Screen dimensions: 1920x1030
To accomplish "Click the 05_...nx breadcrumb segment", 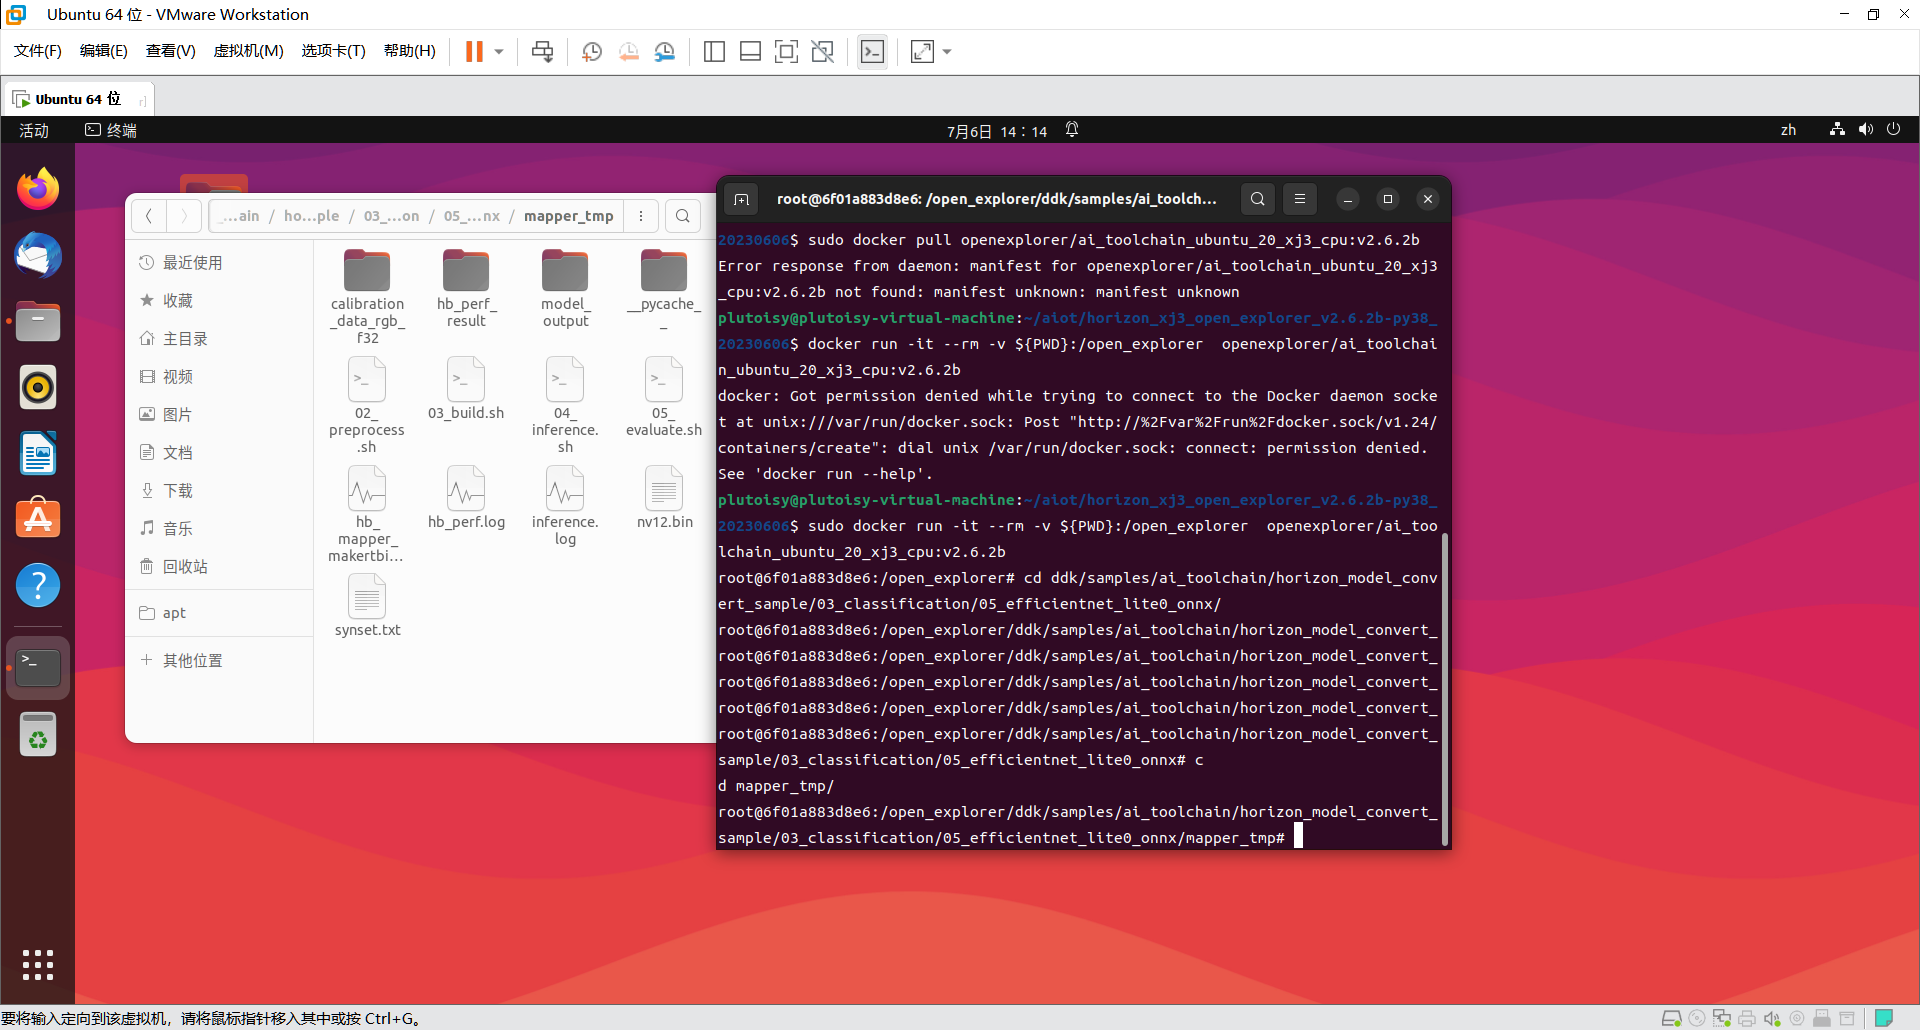I will point(472,216).
